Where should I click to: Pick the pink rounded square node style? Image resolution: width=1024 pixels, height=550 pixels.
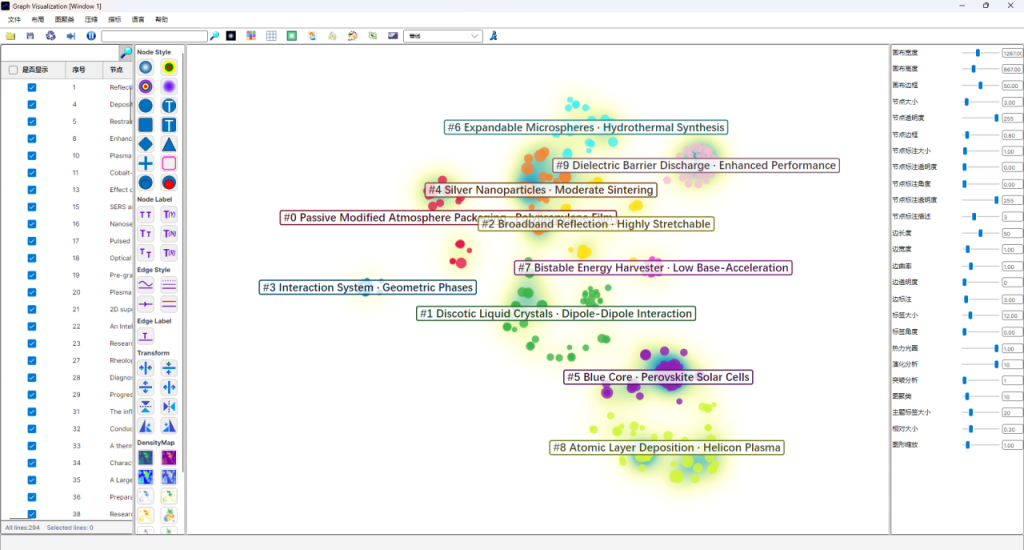point(169,163)
